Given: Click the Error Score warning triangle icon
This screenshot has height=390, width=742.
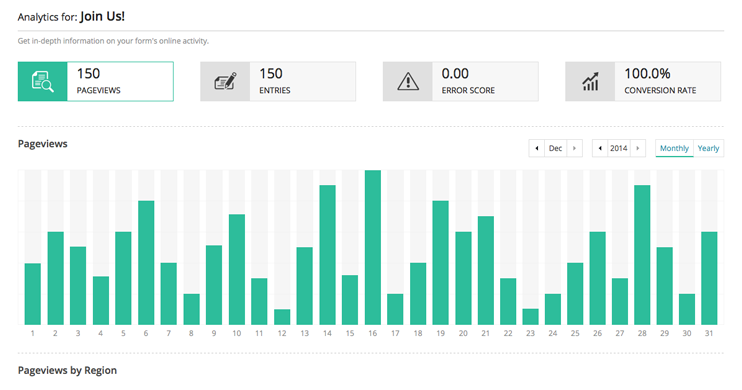Looking at the screenshot, I should point(408,81).
